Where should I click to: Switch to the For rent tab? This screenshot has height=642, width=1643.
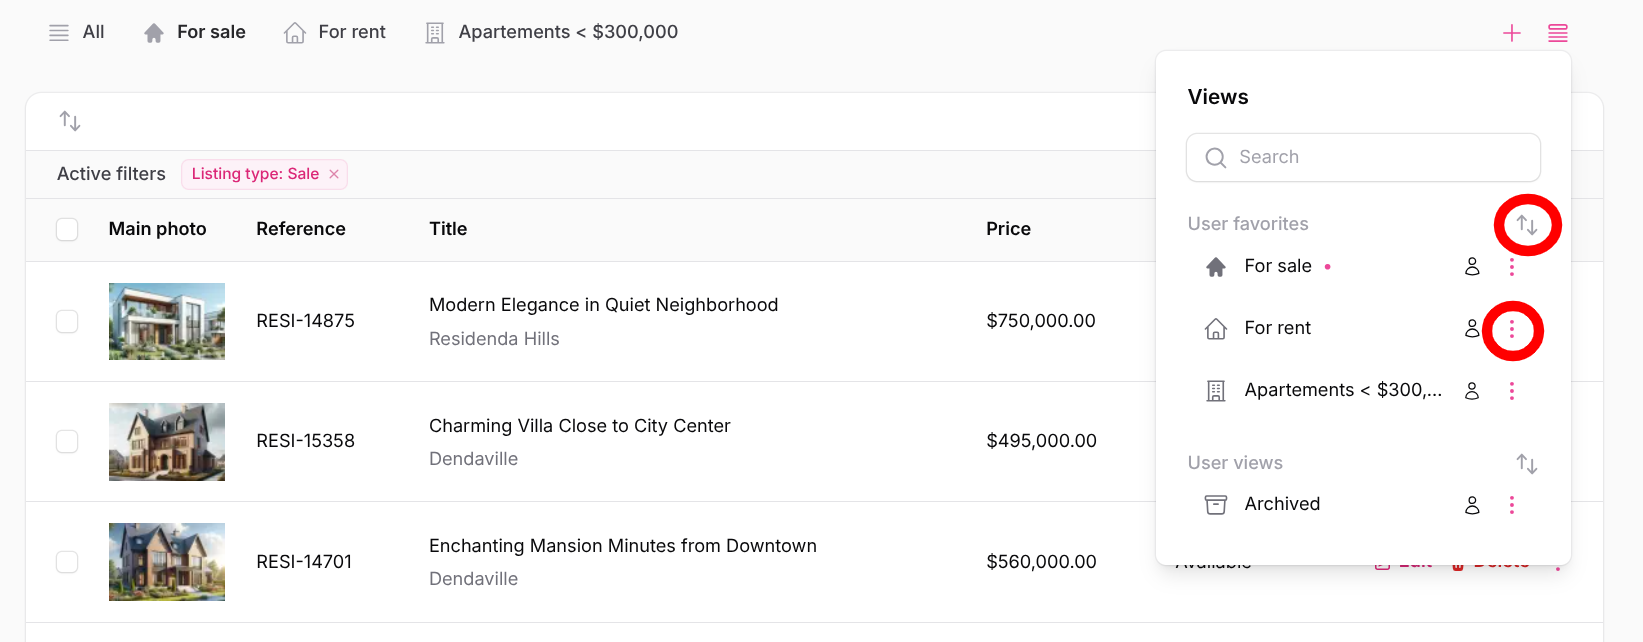334,32
